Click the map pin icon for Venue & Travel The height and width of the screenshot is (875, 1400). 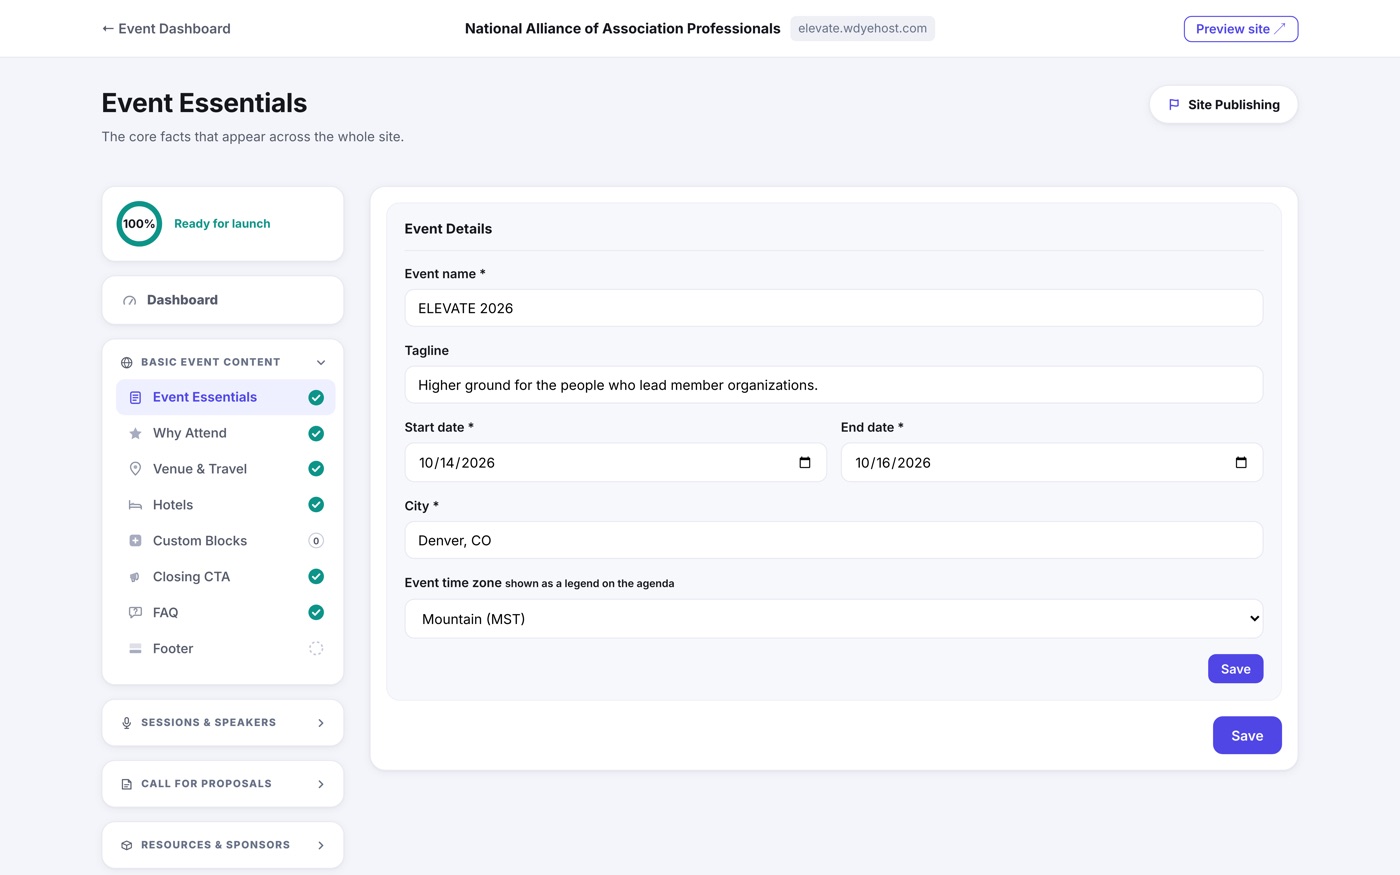coord(135,469)
